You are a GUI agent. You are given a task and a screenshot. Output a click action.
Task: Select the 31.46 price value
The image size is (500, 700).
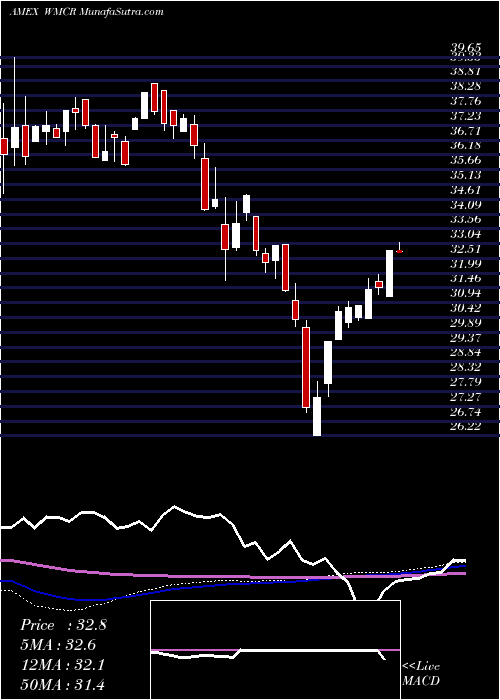465,279
